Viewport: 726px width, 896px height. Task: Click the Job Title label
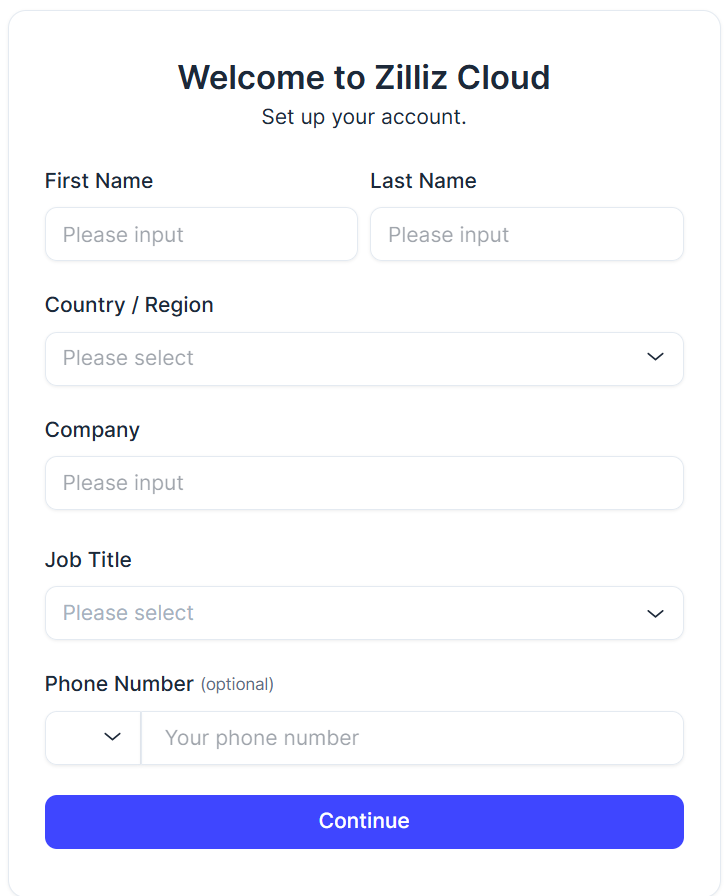click(88, 560)
